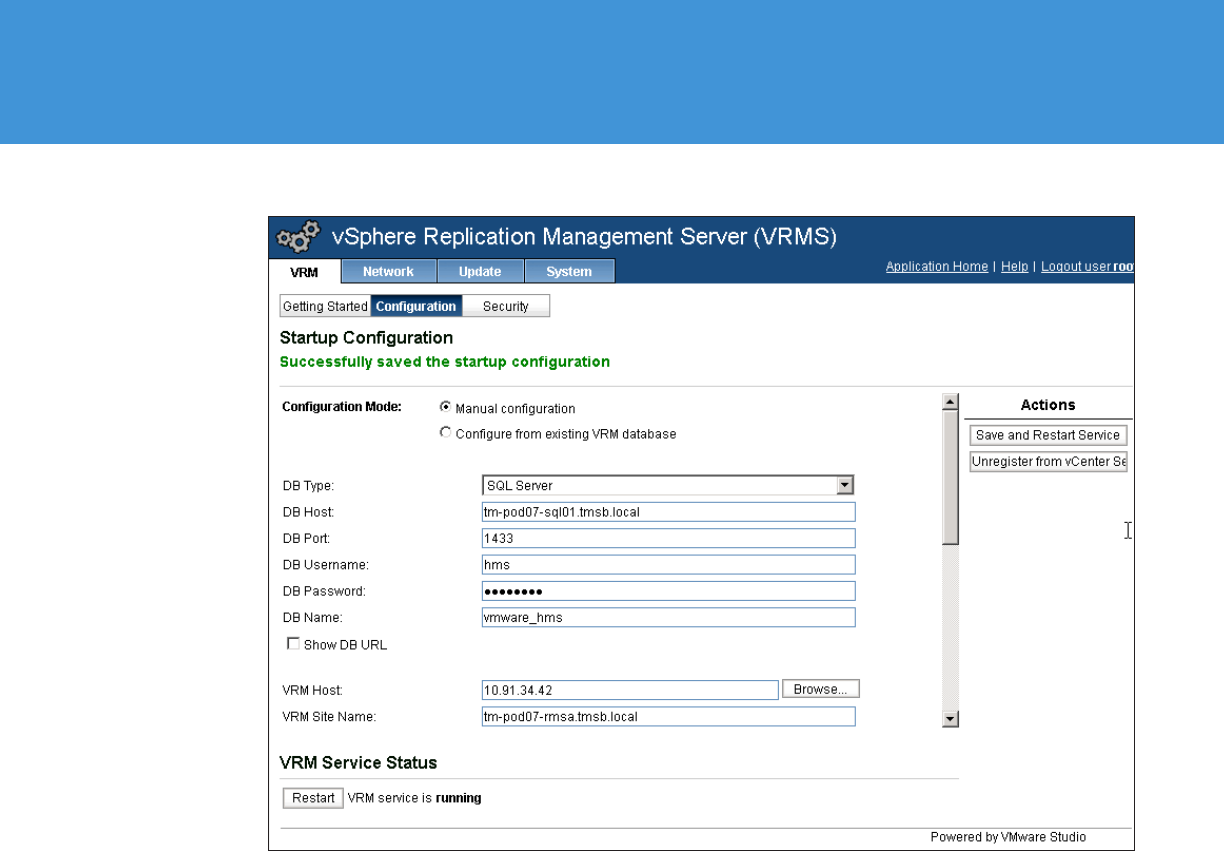Open the Update tab

(x=480, y=271)
